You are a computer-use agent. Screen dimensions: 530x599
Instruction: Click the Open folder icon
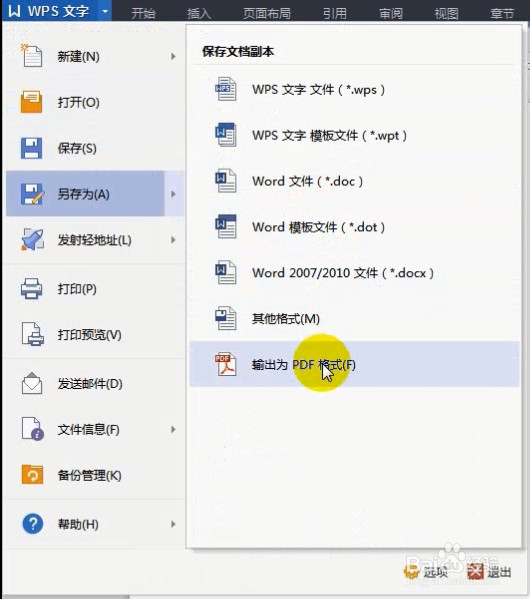(x=31, y=102)
